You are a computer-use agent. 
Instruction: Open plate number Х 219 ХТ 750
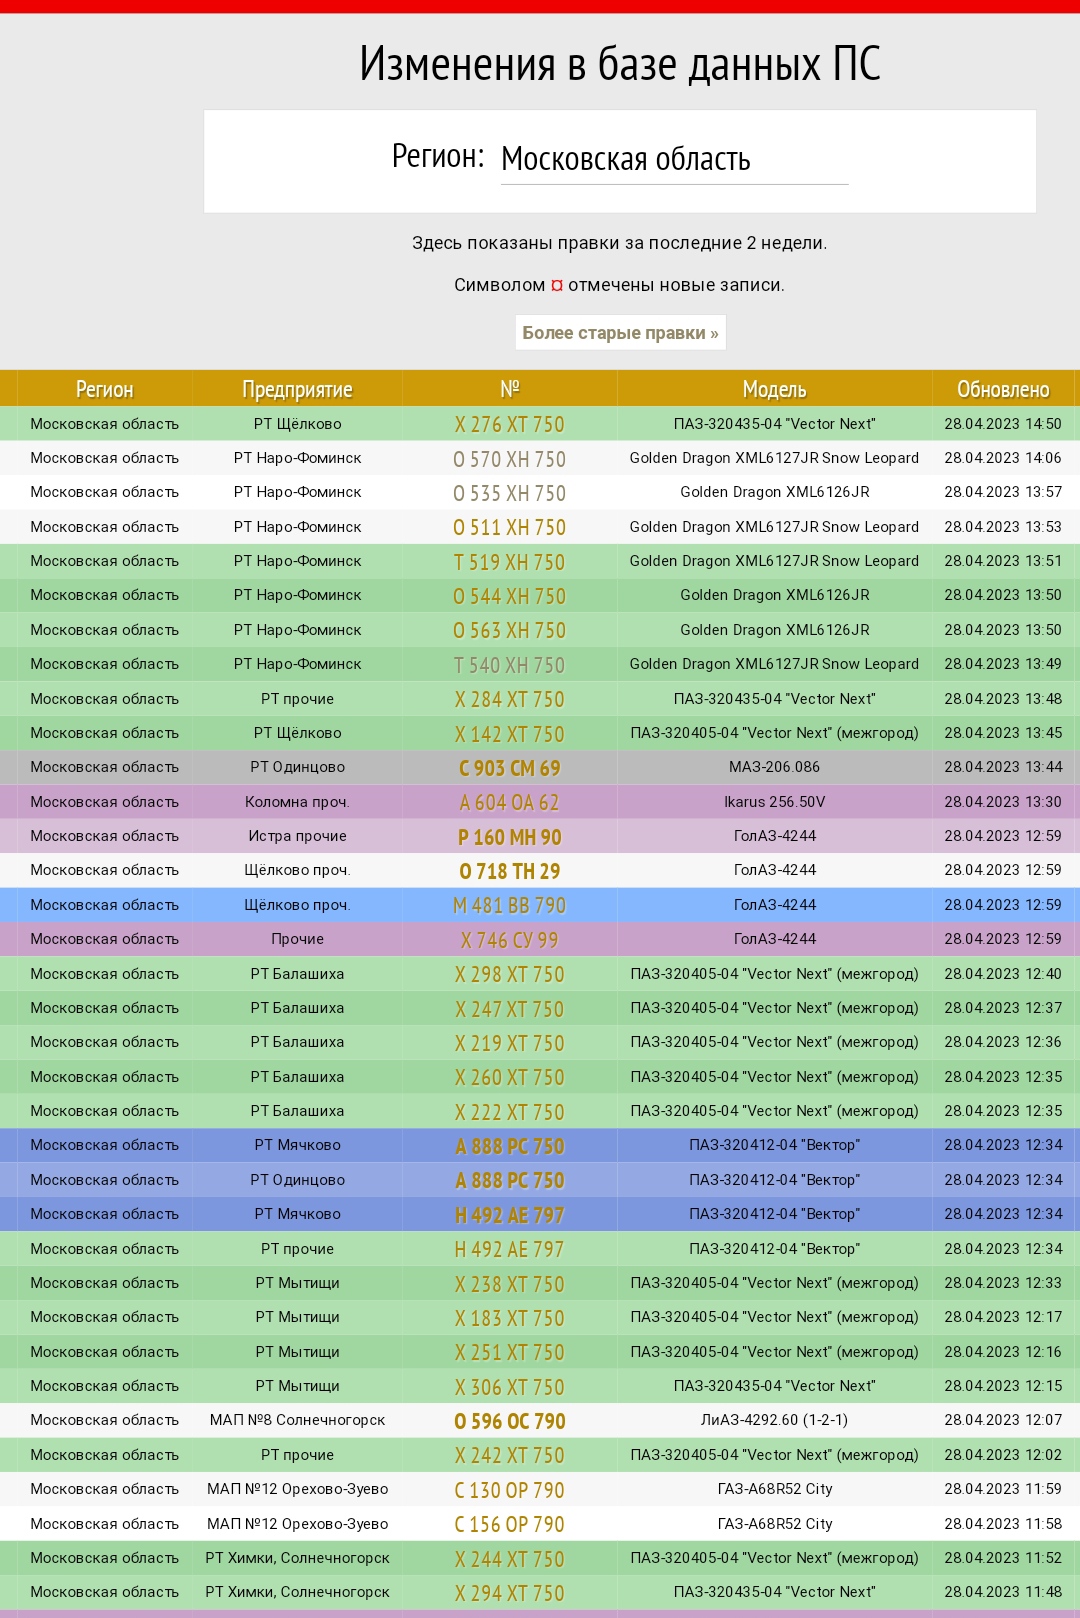510,1043
